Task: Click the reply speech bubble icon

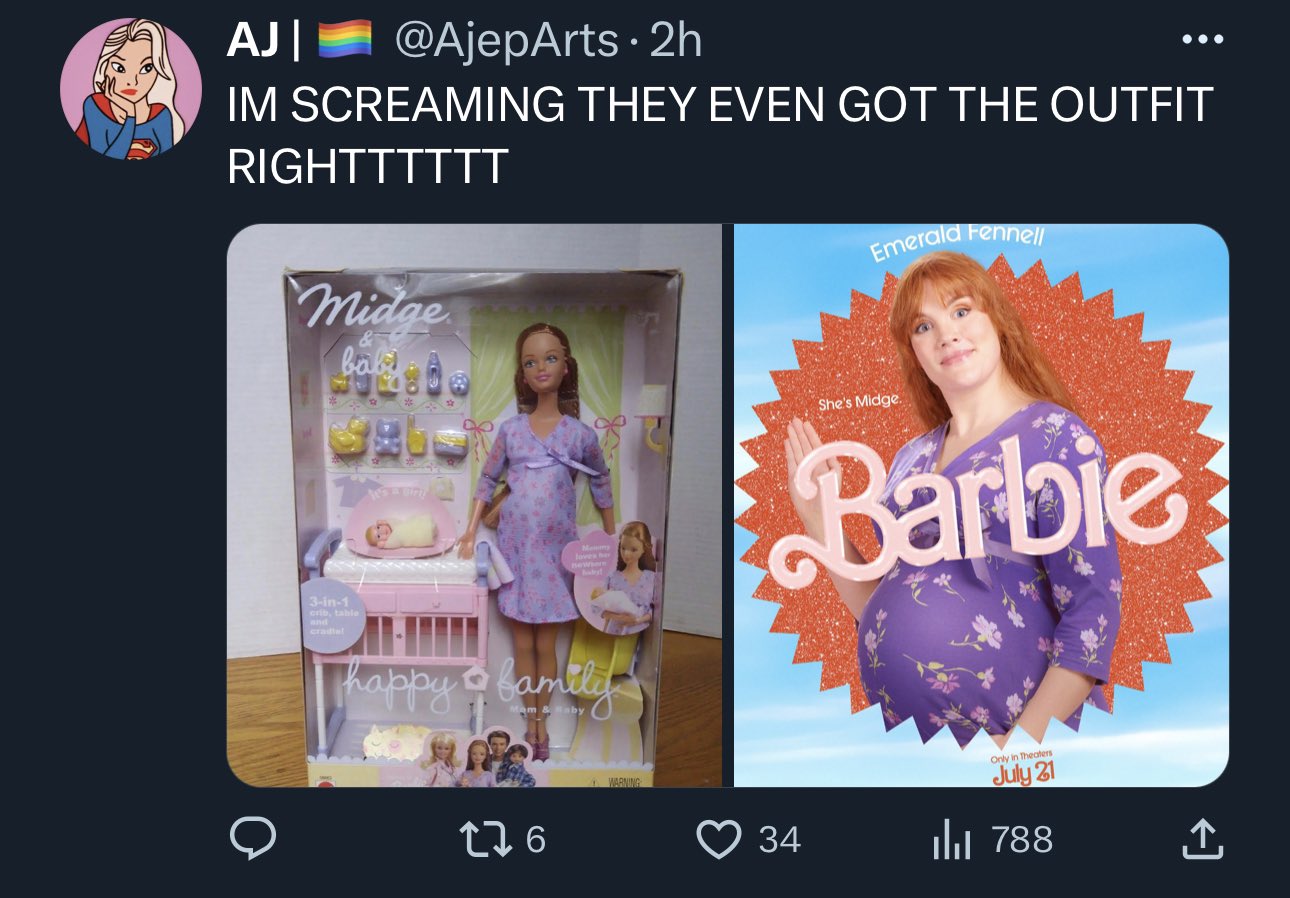Action: coord(253,839)
